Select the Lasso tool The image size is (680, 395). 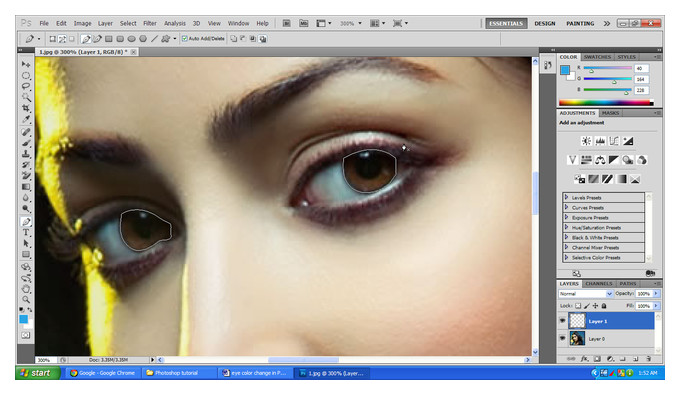[26, 86]
